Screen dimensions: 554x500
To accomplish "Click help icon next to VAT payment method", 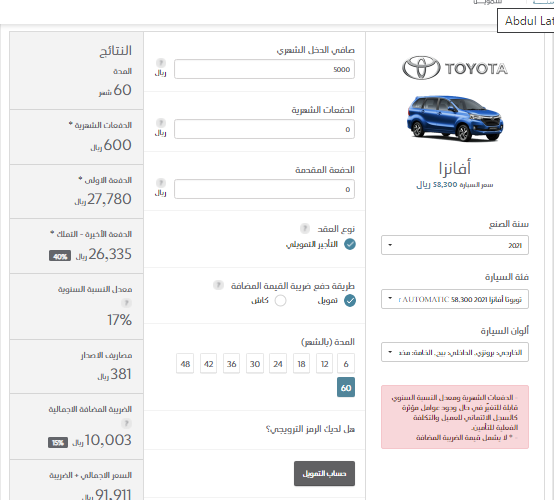I will point(218,285).
